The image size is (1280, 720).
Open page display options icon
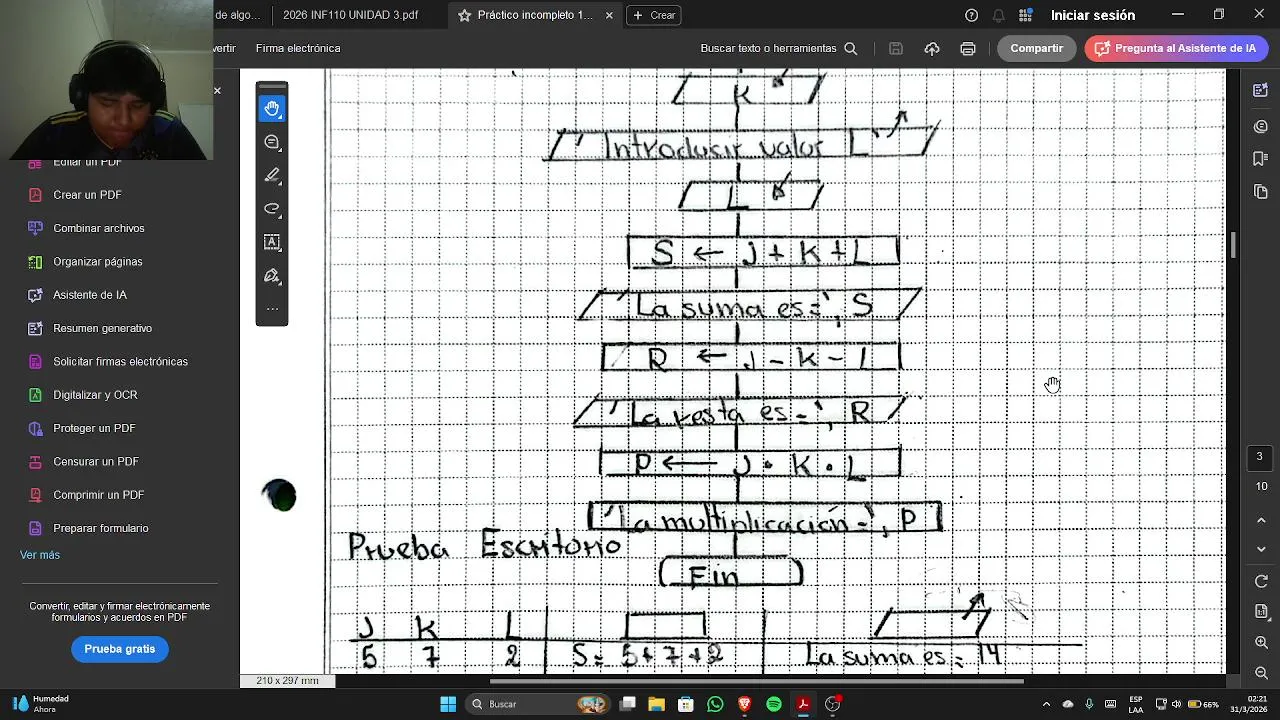(x=1261, y=611)
